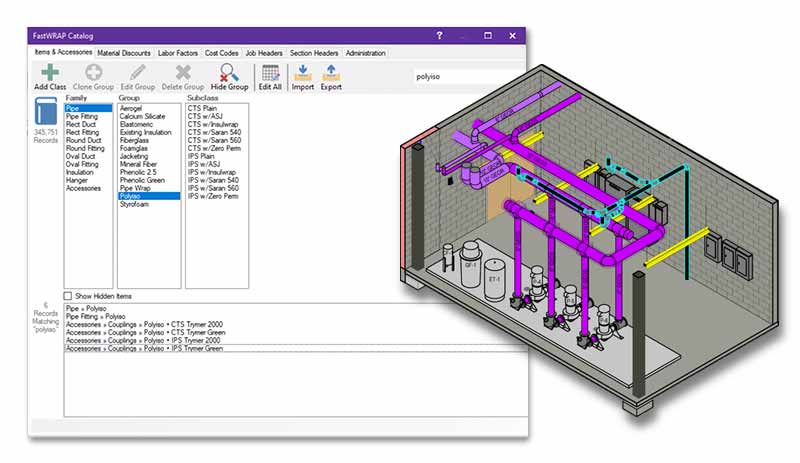This screenshot has height=463, width=800.
Task: Select IPS Plain subclass
Action: (x=217, y=156)
